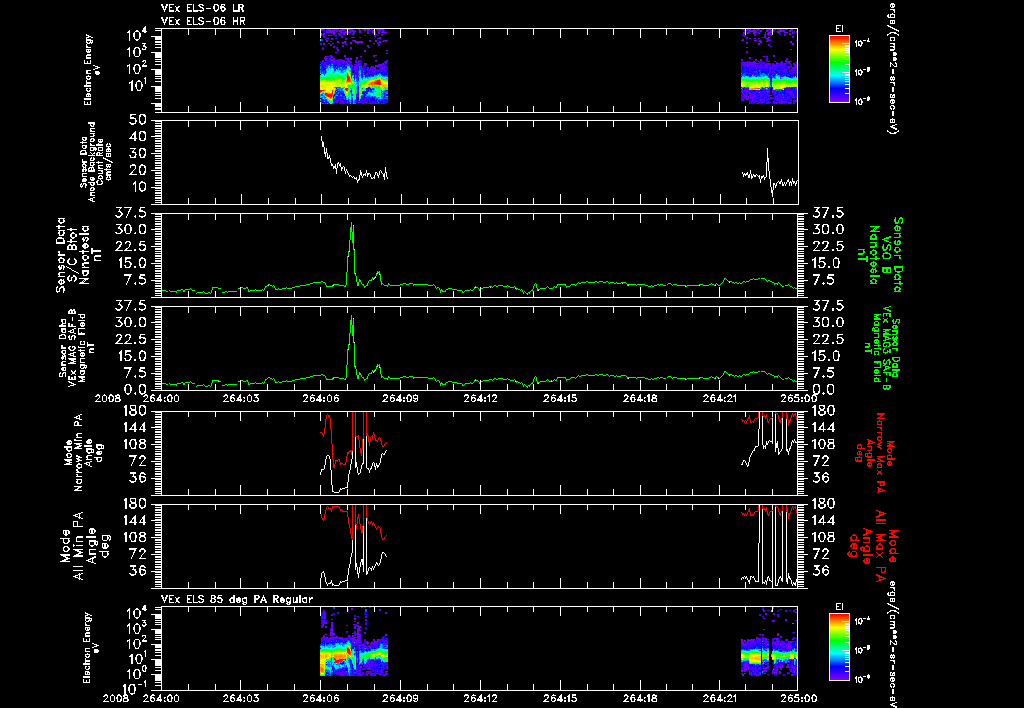The image size is (1024, 708).
Task: Click the '264:18' label on the bottom time axis
Action: click(639, 698)
